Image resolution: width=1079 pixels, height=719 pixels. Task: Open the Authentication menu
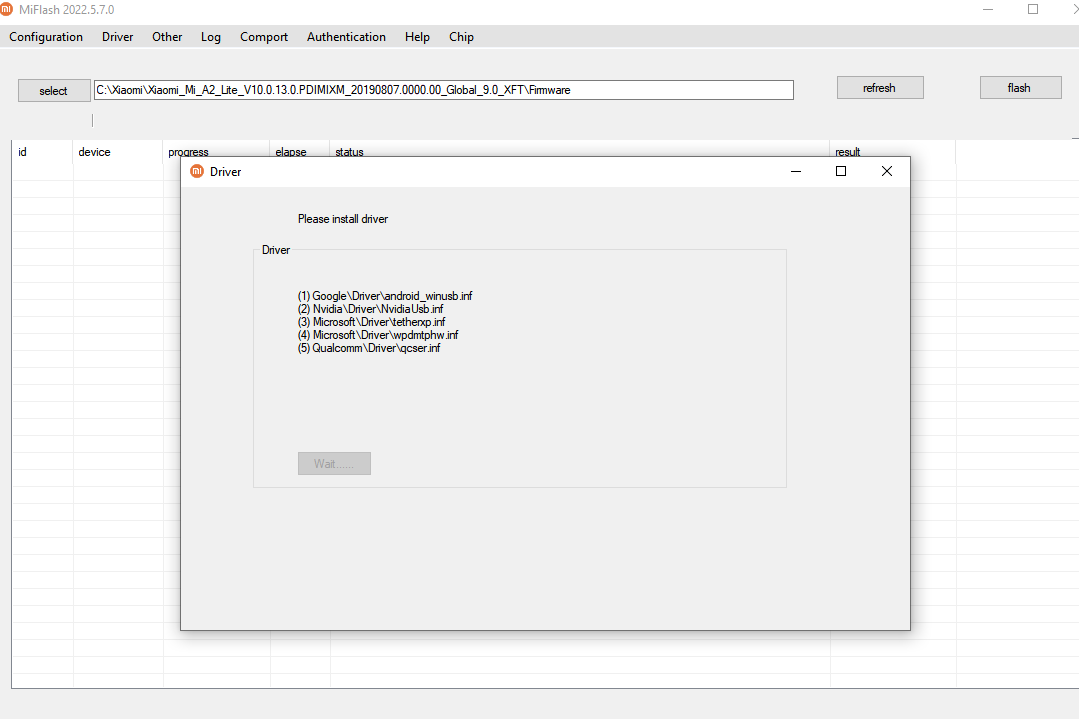(x=346, y=37)
